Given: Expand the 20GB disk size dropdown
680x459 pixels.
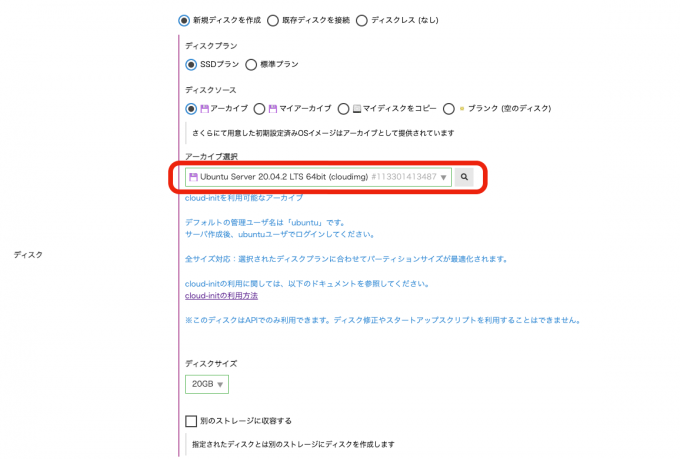Looking at the screenshot, I should [x=207, y=384].
